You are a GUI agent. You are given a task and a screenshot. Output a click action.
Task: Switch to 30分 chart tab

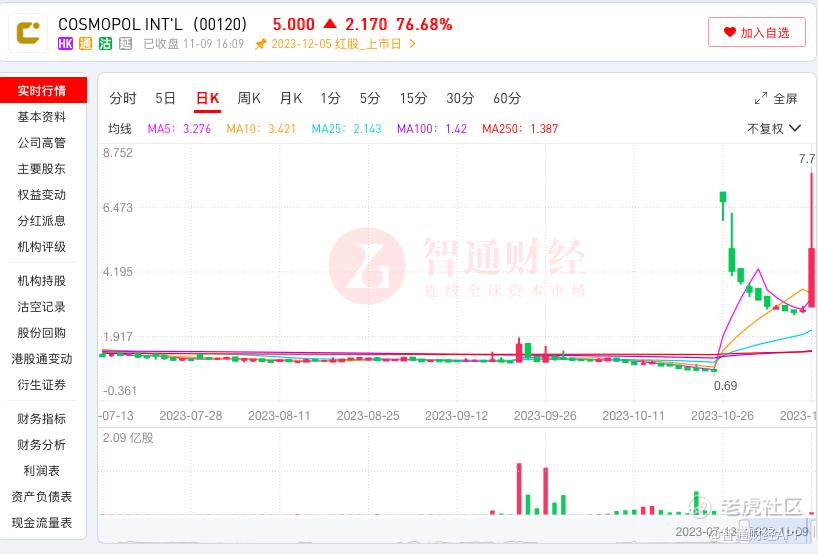click(x=460, y=98)
